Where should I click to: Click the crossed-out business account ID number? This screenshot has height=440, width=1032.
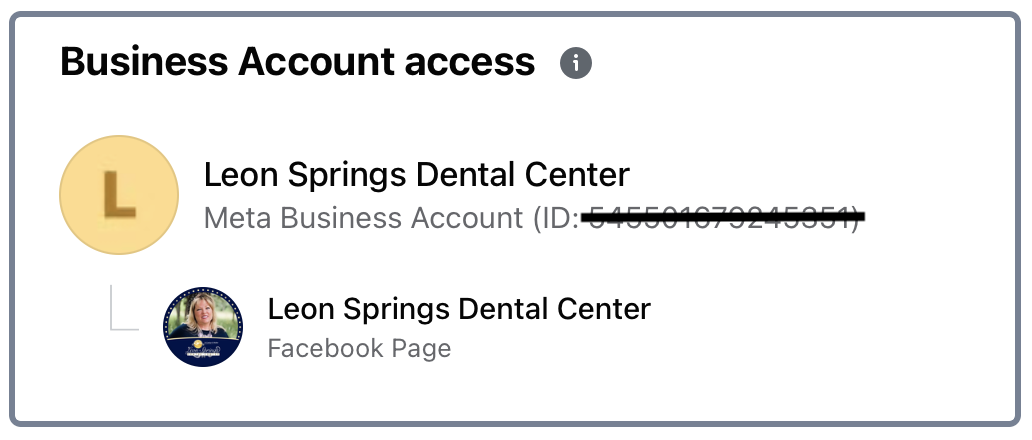pyautogui.click(x=723, y=216)
